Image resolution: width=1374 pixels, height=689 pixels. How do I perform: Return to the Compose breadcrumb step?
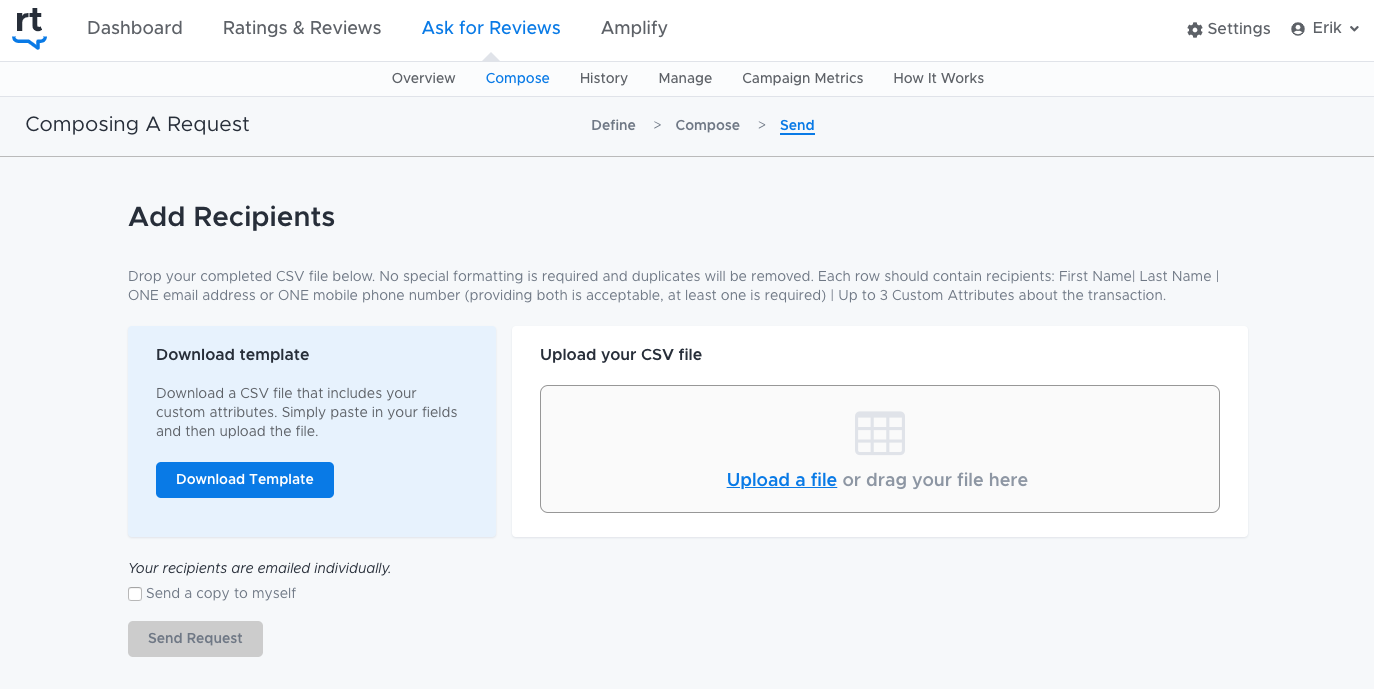coord(708,125)
